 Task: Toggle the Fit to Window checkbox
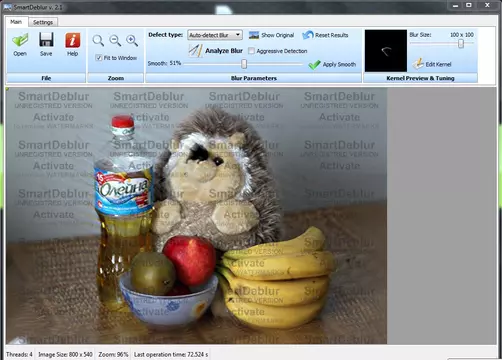click(x=98, y=58)
